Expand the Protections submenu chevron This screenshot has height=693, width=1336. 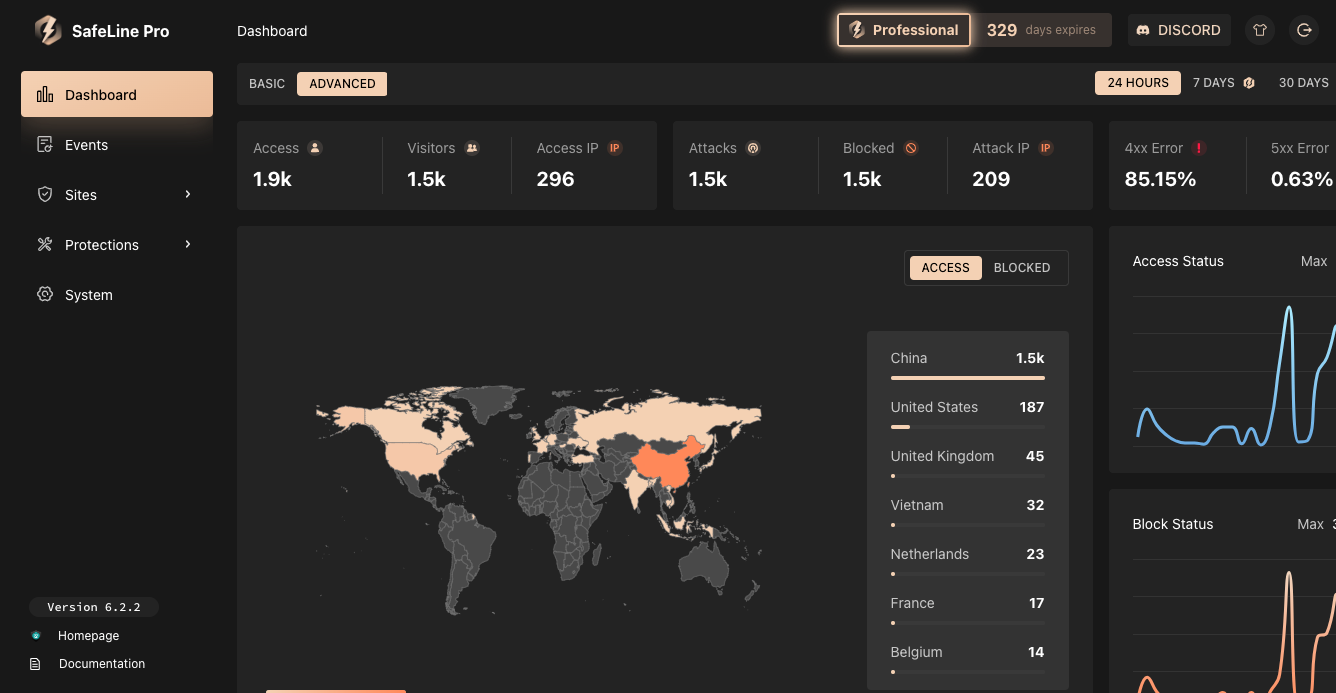click(188, 244)
